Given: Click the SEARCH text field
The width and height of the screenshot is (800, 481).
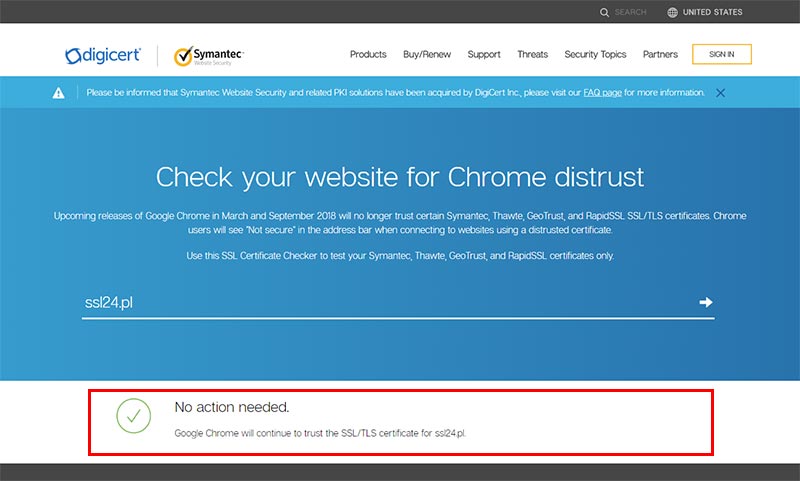Looking at the screenshot, I should [630, 12].
